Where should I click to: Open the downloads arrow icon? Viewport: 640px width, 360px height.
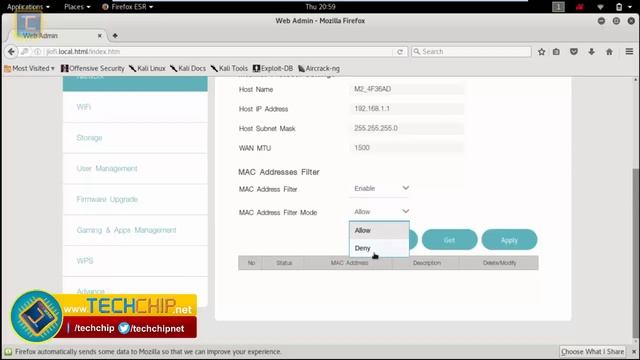pyautogui.click(x=591, y=52)
